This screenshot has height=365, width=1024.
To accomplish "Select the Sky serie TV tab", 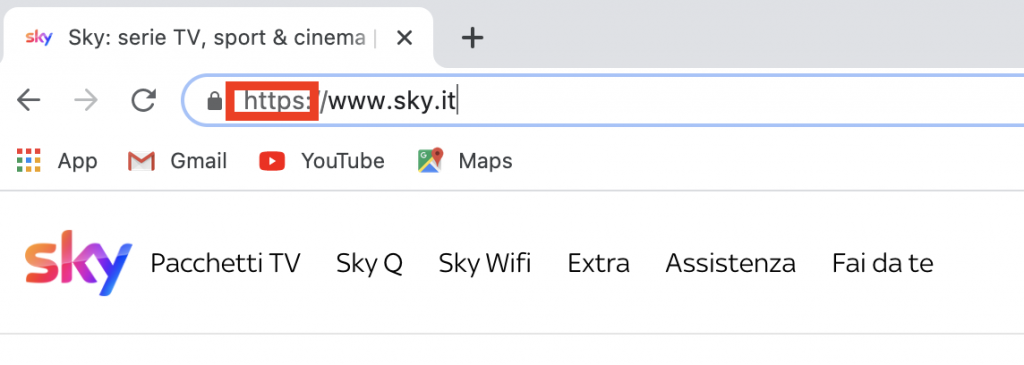I will 217,39.
